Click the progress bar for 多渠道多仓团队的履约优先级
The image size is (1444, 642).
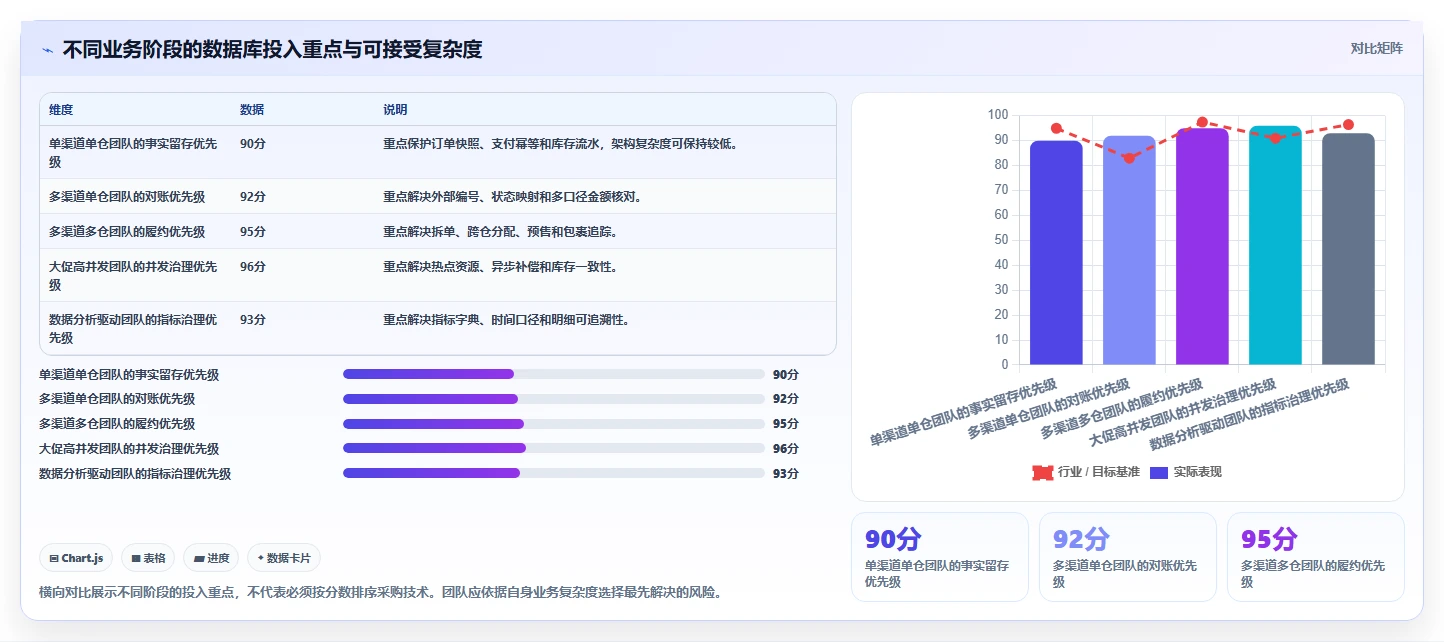coord(554,423)
